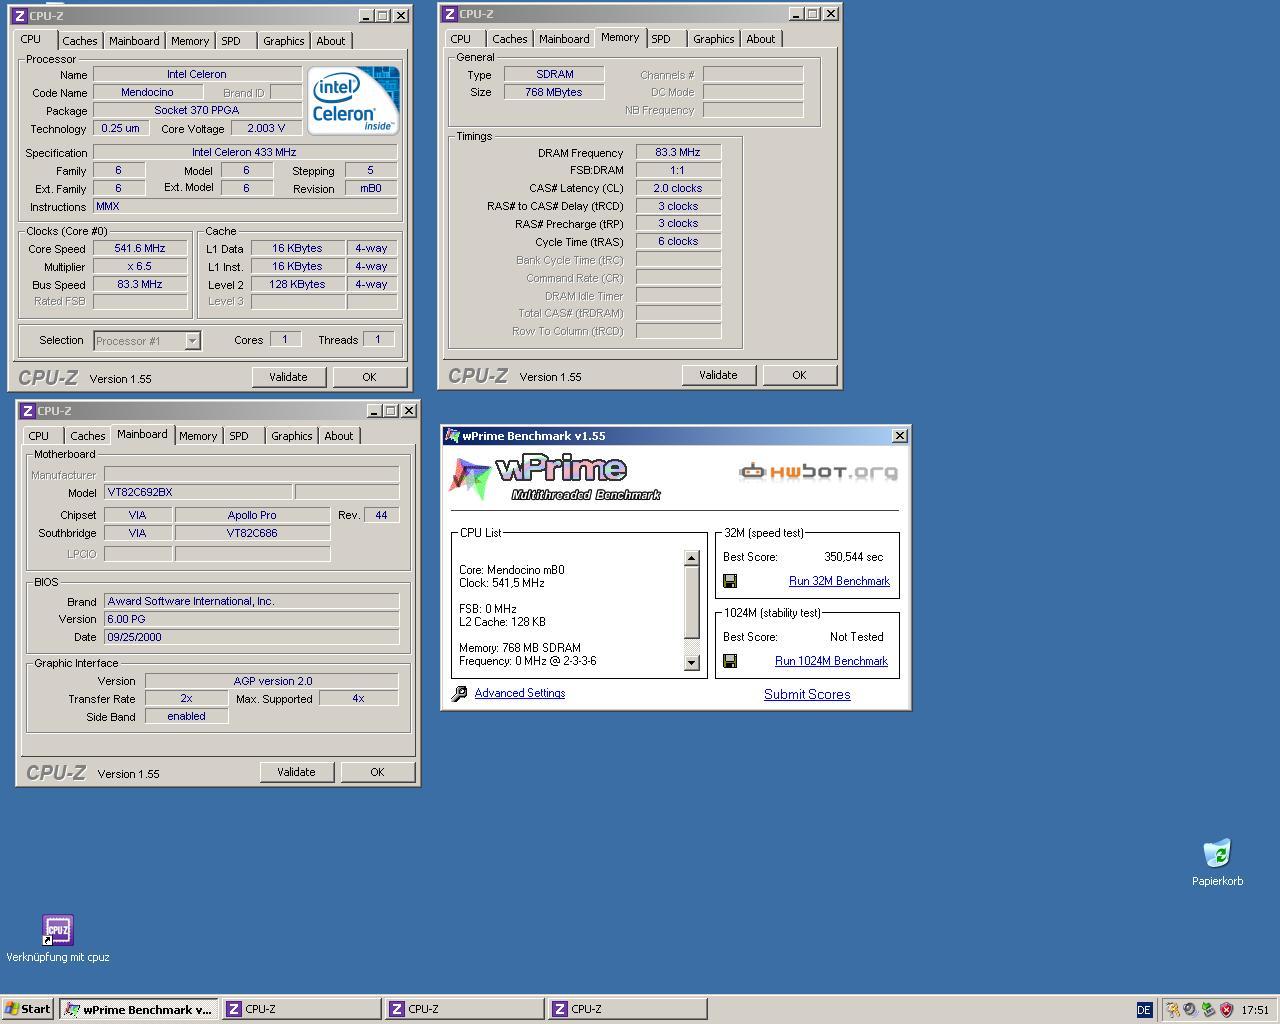Viewport: 1280px width, 1024px height.
Task: Click the wPrime Benchmark title bar icon
Action: click(x=452, y=436)
